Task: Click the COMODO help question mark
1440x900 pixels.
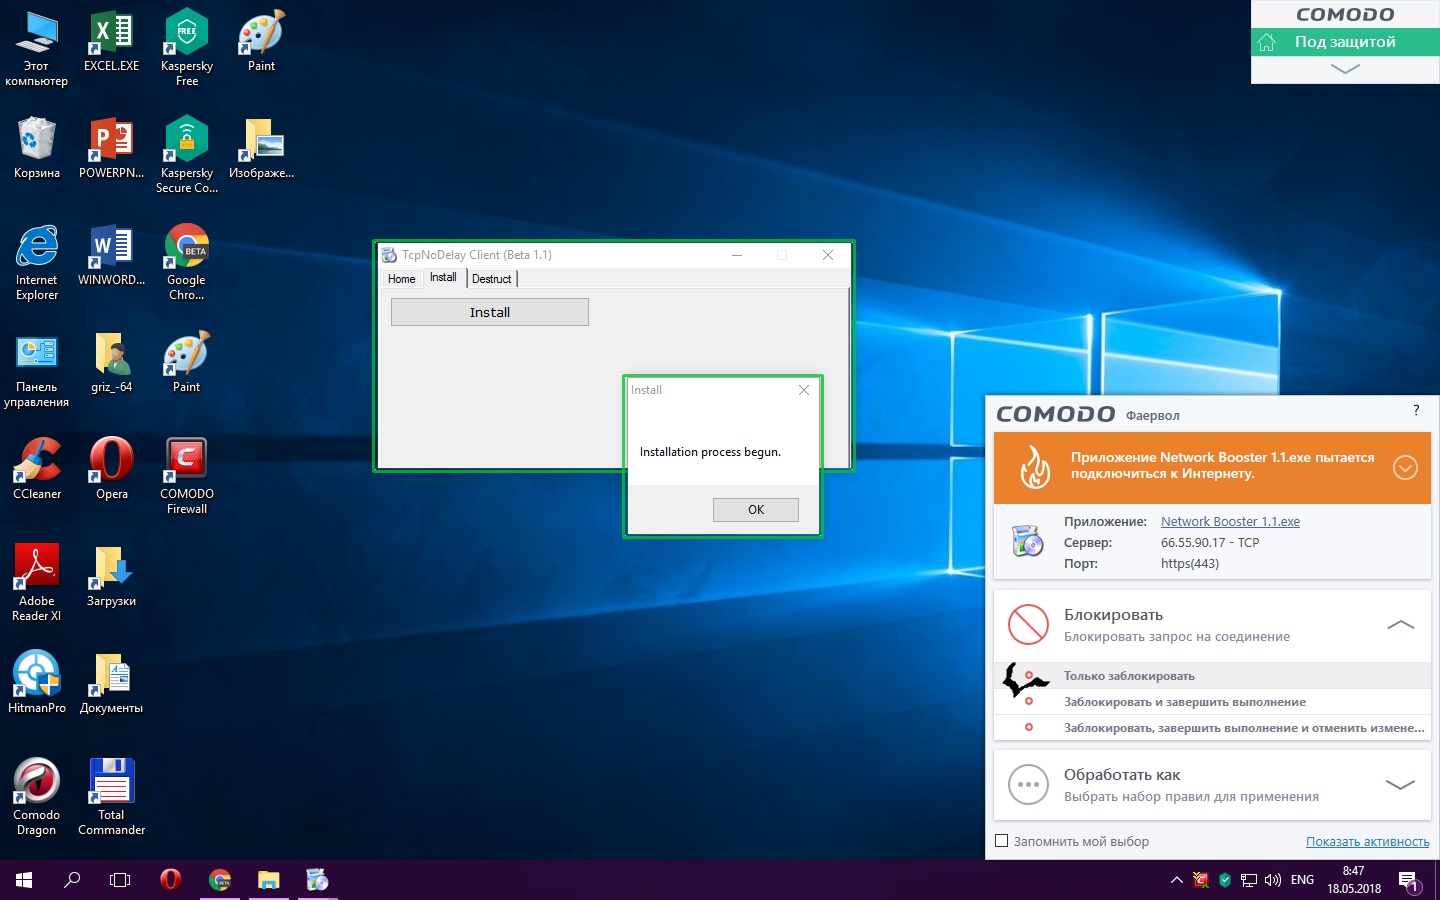Action: point(1416,411)
